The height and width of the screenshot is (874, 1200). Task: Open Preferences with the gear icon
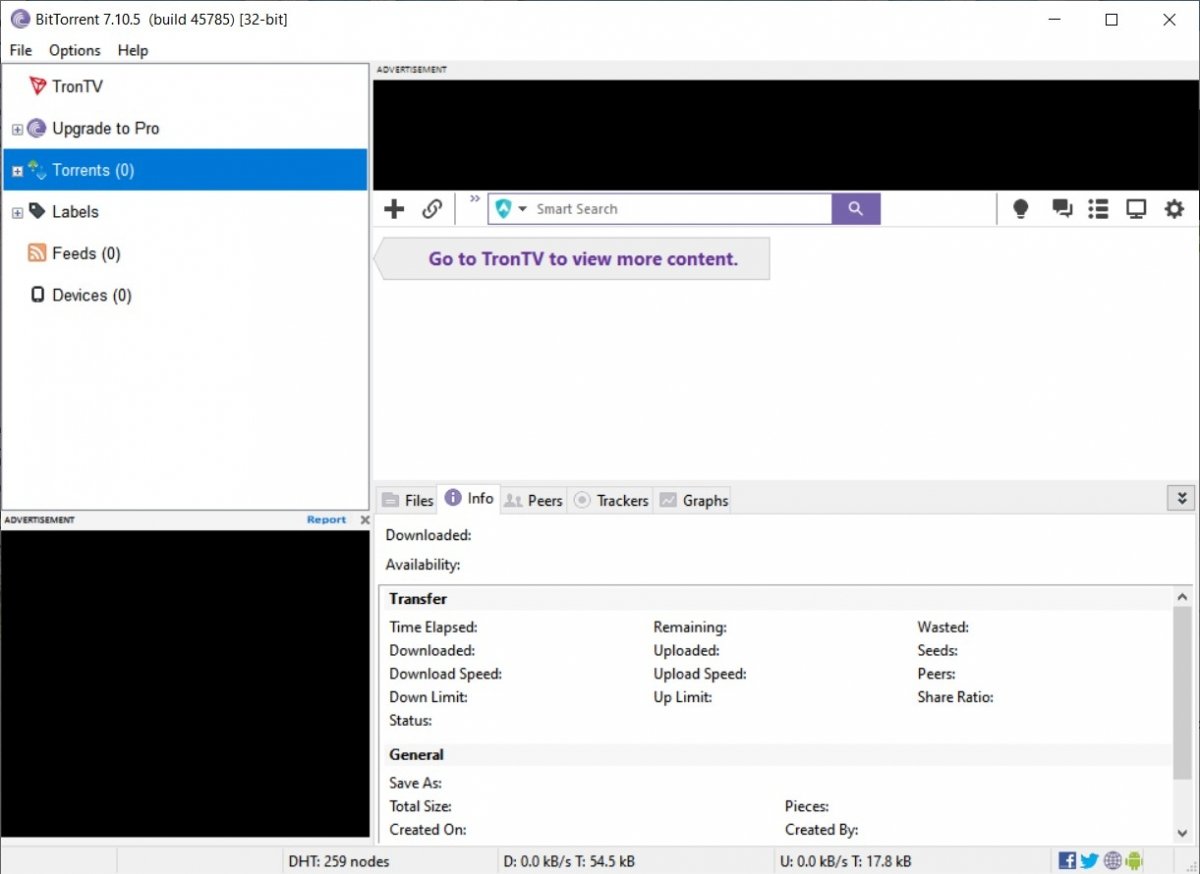[1174, 209]
